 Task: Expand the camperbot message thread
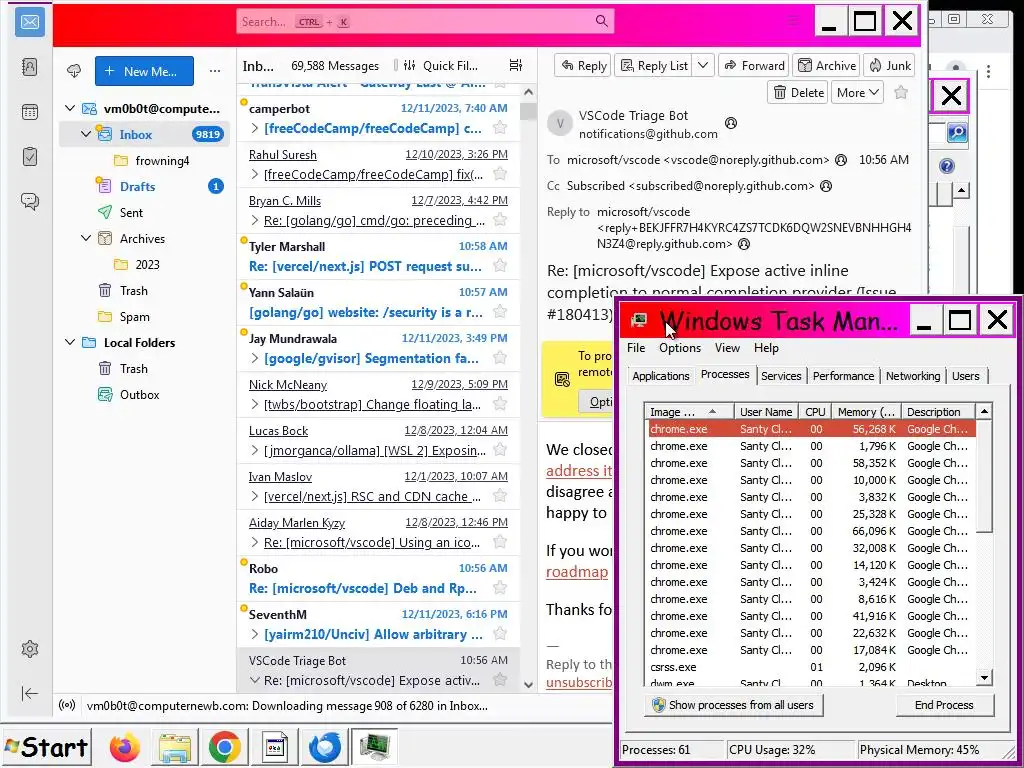coord(255,128)
